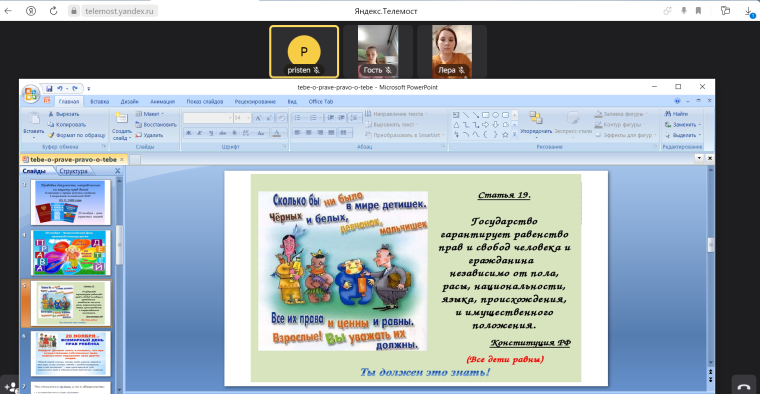Switch to the Вставка ribbon tab
The height and width of the screenshot is (394, 760).
tap(99, 101)
